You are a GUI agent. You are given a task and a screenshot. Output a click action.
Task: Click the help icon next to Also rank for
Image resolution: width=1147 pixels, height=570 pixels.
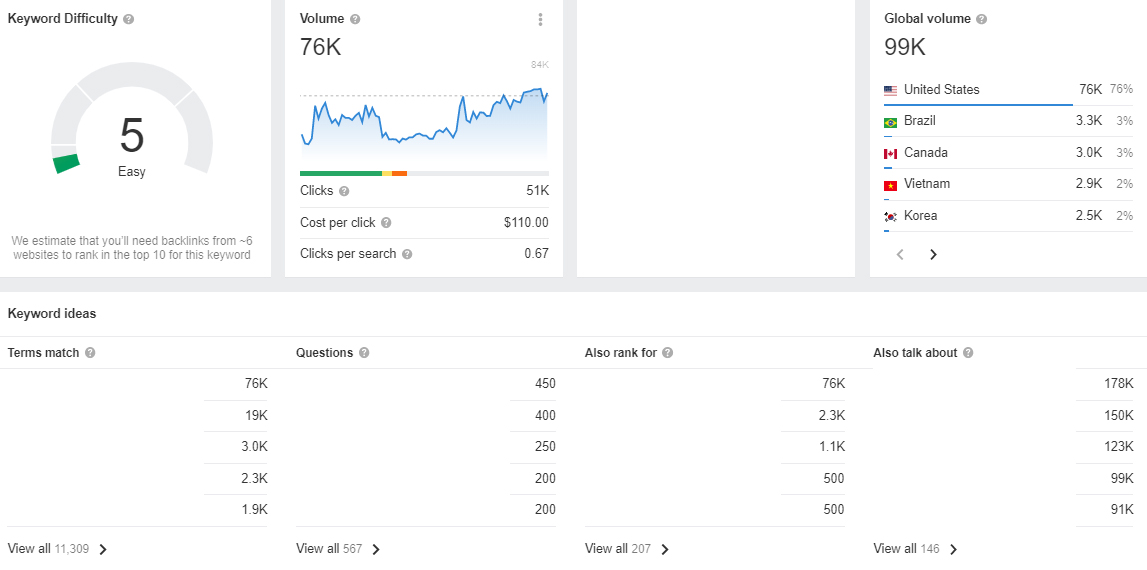(x=667, y=353)
